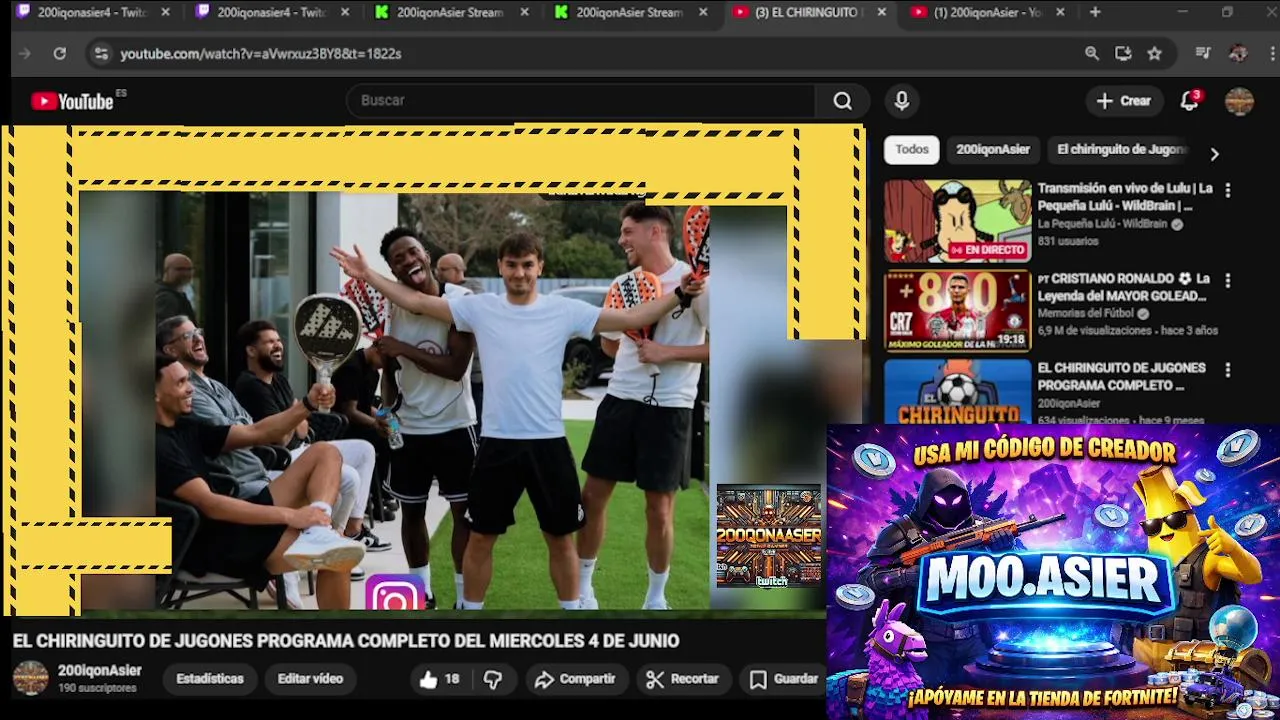Image resolution: width=1280 pixels, height=720 pixels.
Task: Open options menu for Lulu live video
Action: pos(1228,190)
